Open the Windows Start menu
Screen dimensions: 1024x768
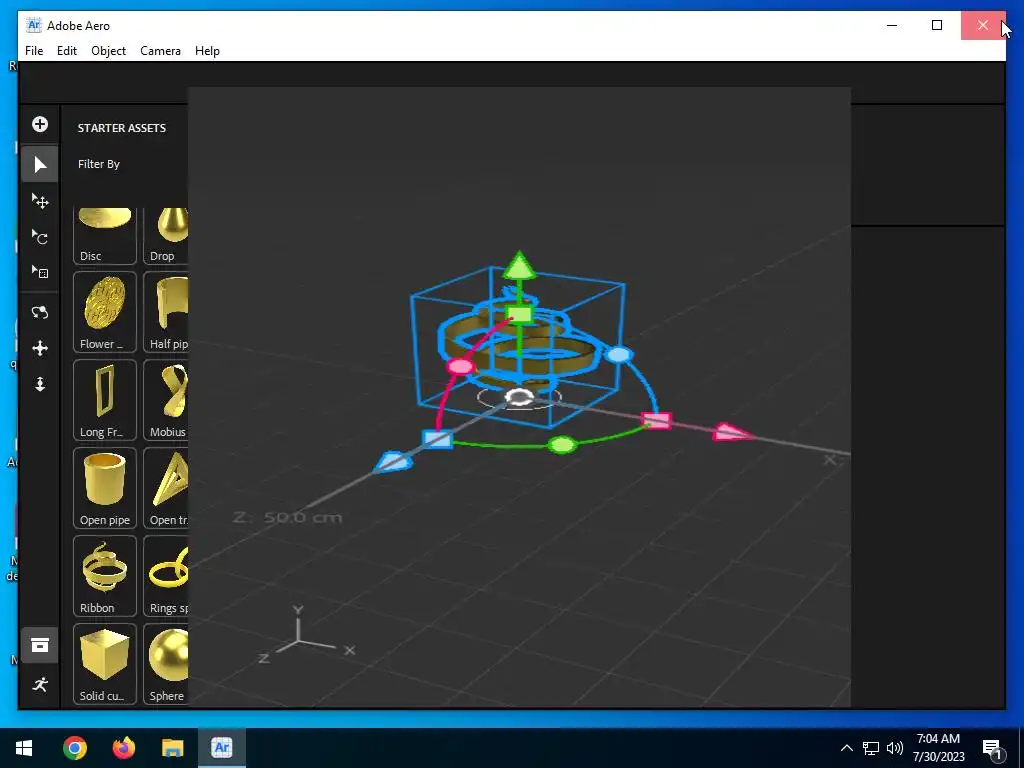click(24, 748)
